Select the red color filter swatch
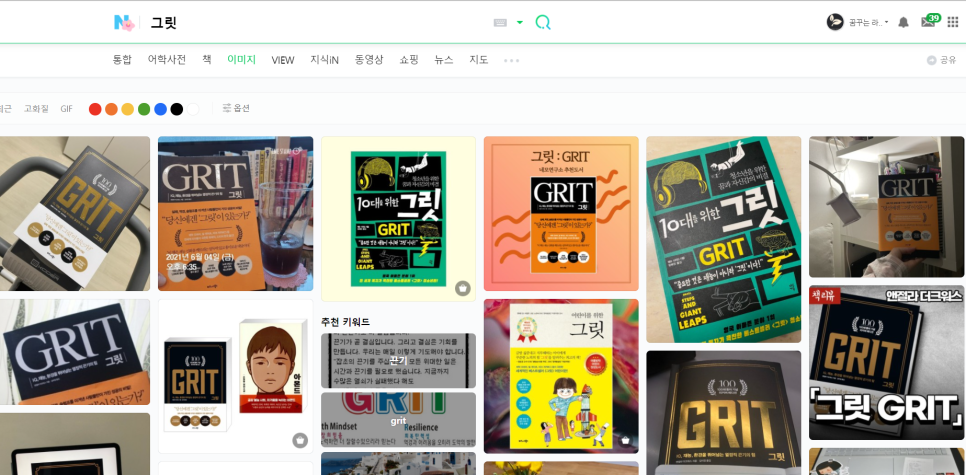The width and height of the screenshot is (966, 475). (x=95, y=109)
